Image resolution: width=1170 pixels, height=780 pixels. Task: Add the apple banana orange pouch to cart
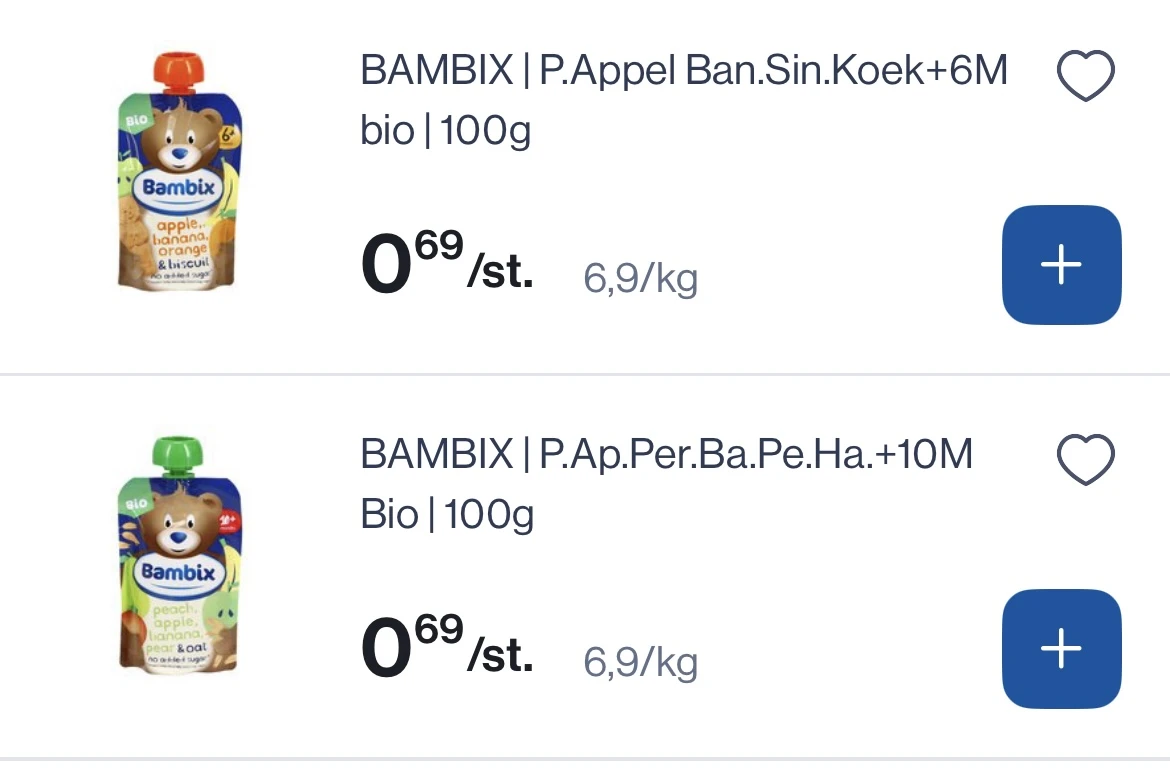coord(1061,264)
